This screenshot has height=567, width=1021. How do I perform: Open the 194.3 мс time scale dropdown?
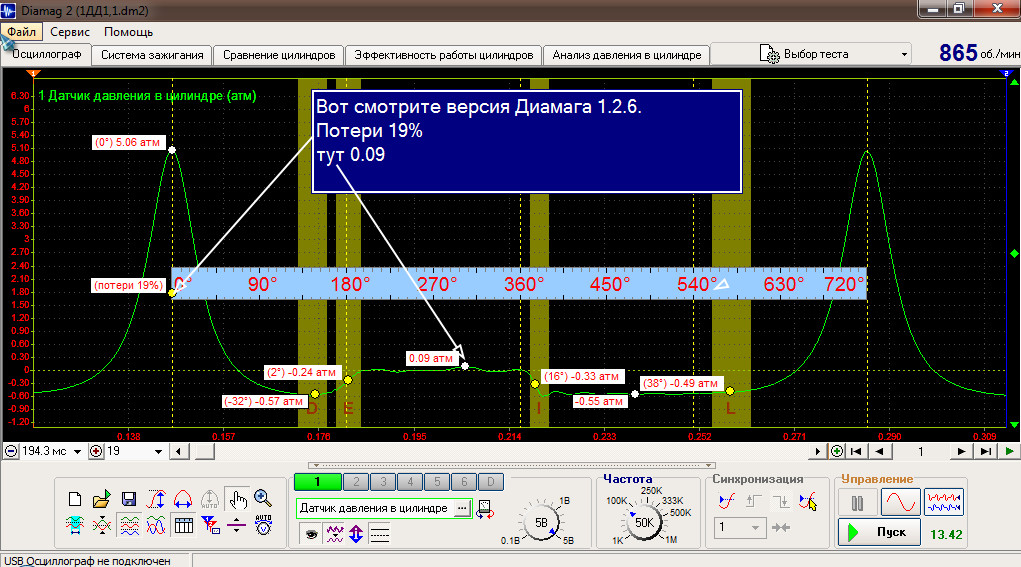pos(77,452)
